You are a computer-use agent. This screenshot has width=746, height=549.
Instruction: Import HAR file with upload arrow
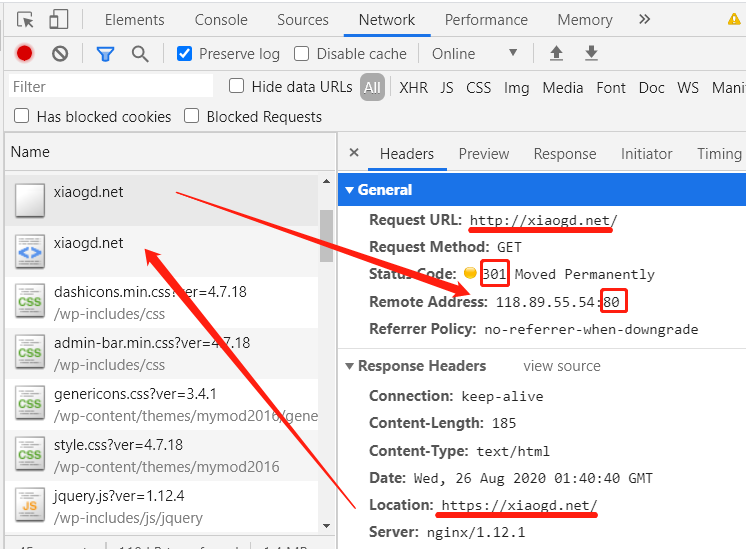pyautogui.click(x=556, y=53)
